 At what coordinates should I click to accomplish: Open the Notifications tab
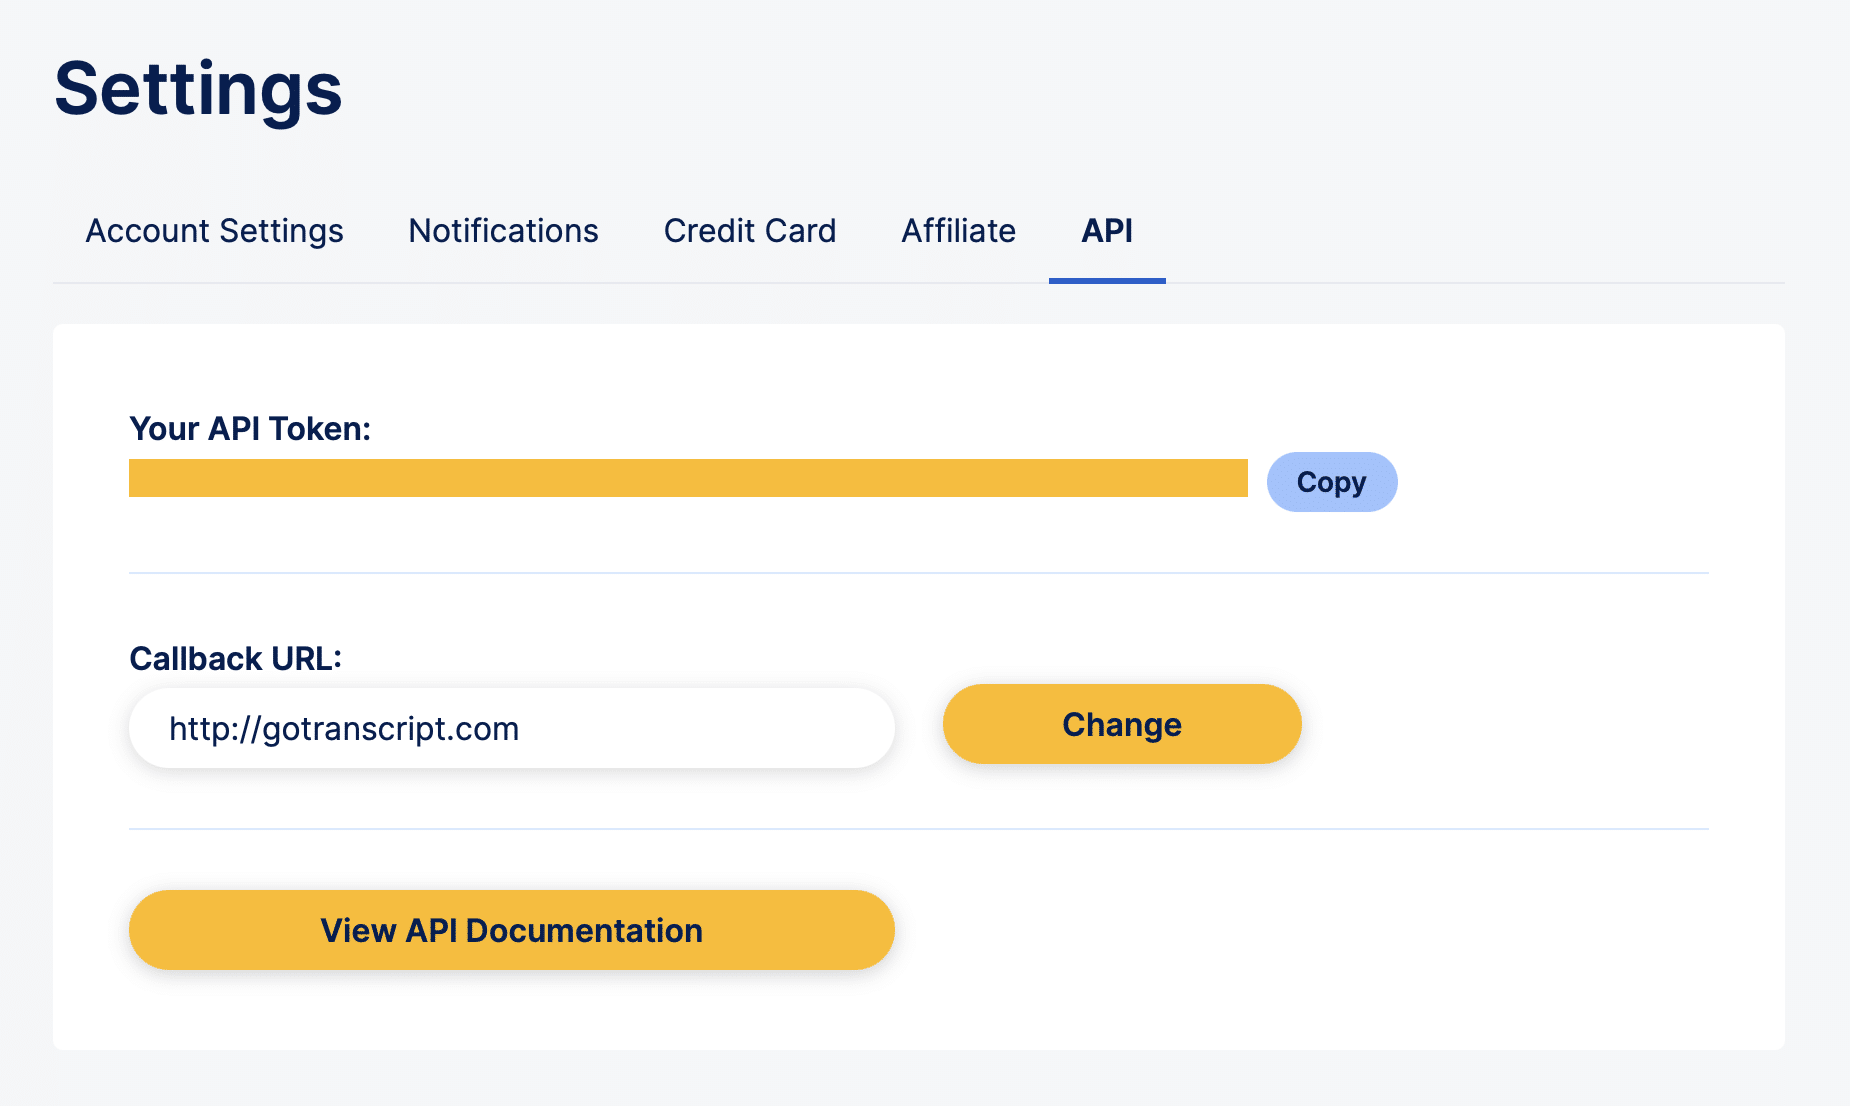click(x=502, y=231)
